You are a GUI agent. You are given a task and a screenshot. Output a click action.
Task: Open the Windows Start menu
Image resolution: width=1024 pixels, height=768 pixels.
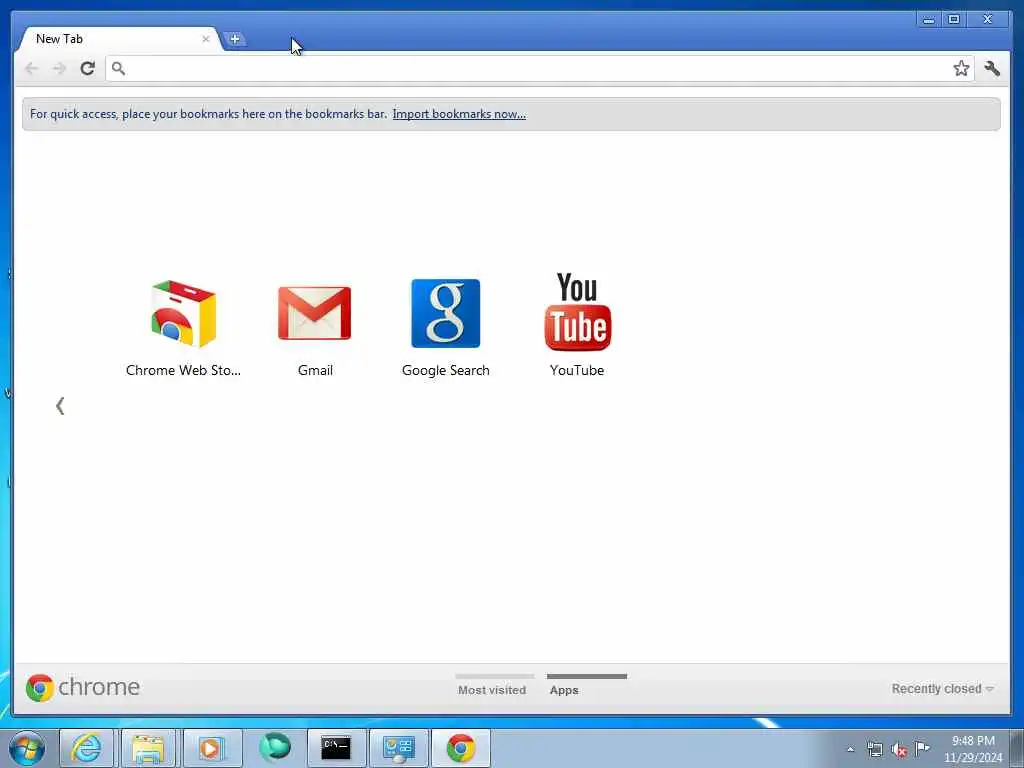[27, 748]
